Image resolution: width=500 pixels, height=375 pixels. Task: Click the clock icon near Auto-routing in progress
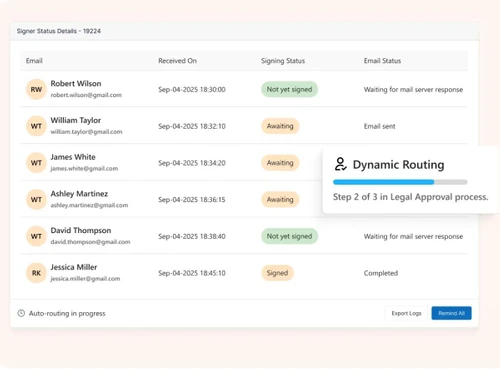pos(21,313)
